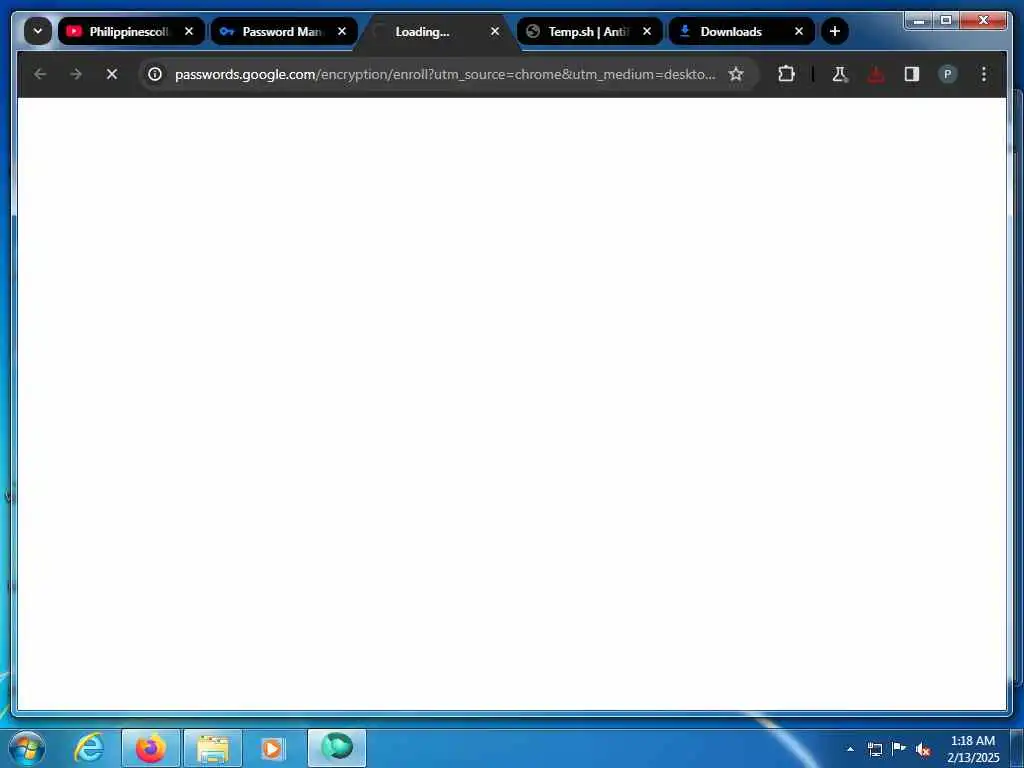
Task: Open the Extensions puzzle icon
Action: pyautogui.click(x=786, y=74)
